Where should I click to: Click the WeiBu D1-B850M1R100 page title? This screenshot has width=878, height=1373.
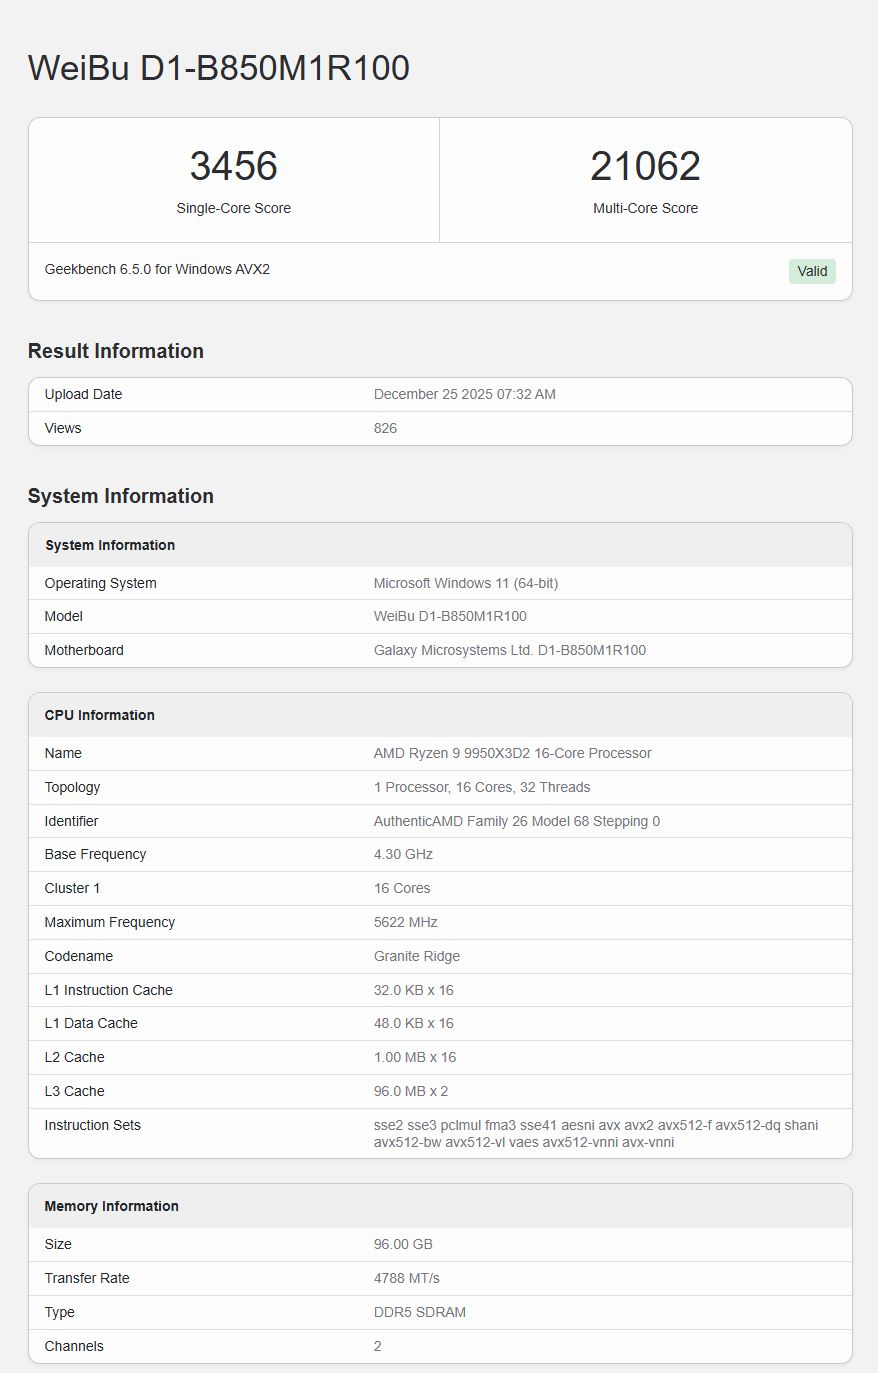tap(219, 68)
